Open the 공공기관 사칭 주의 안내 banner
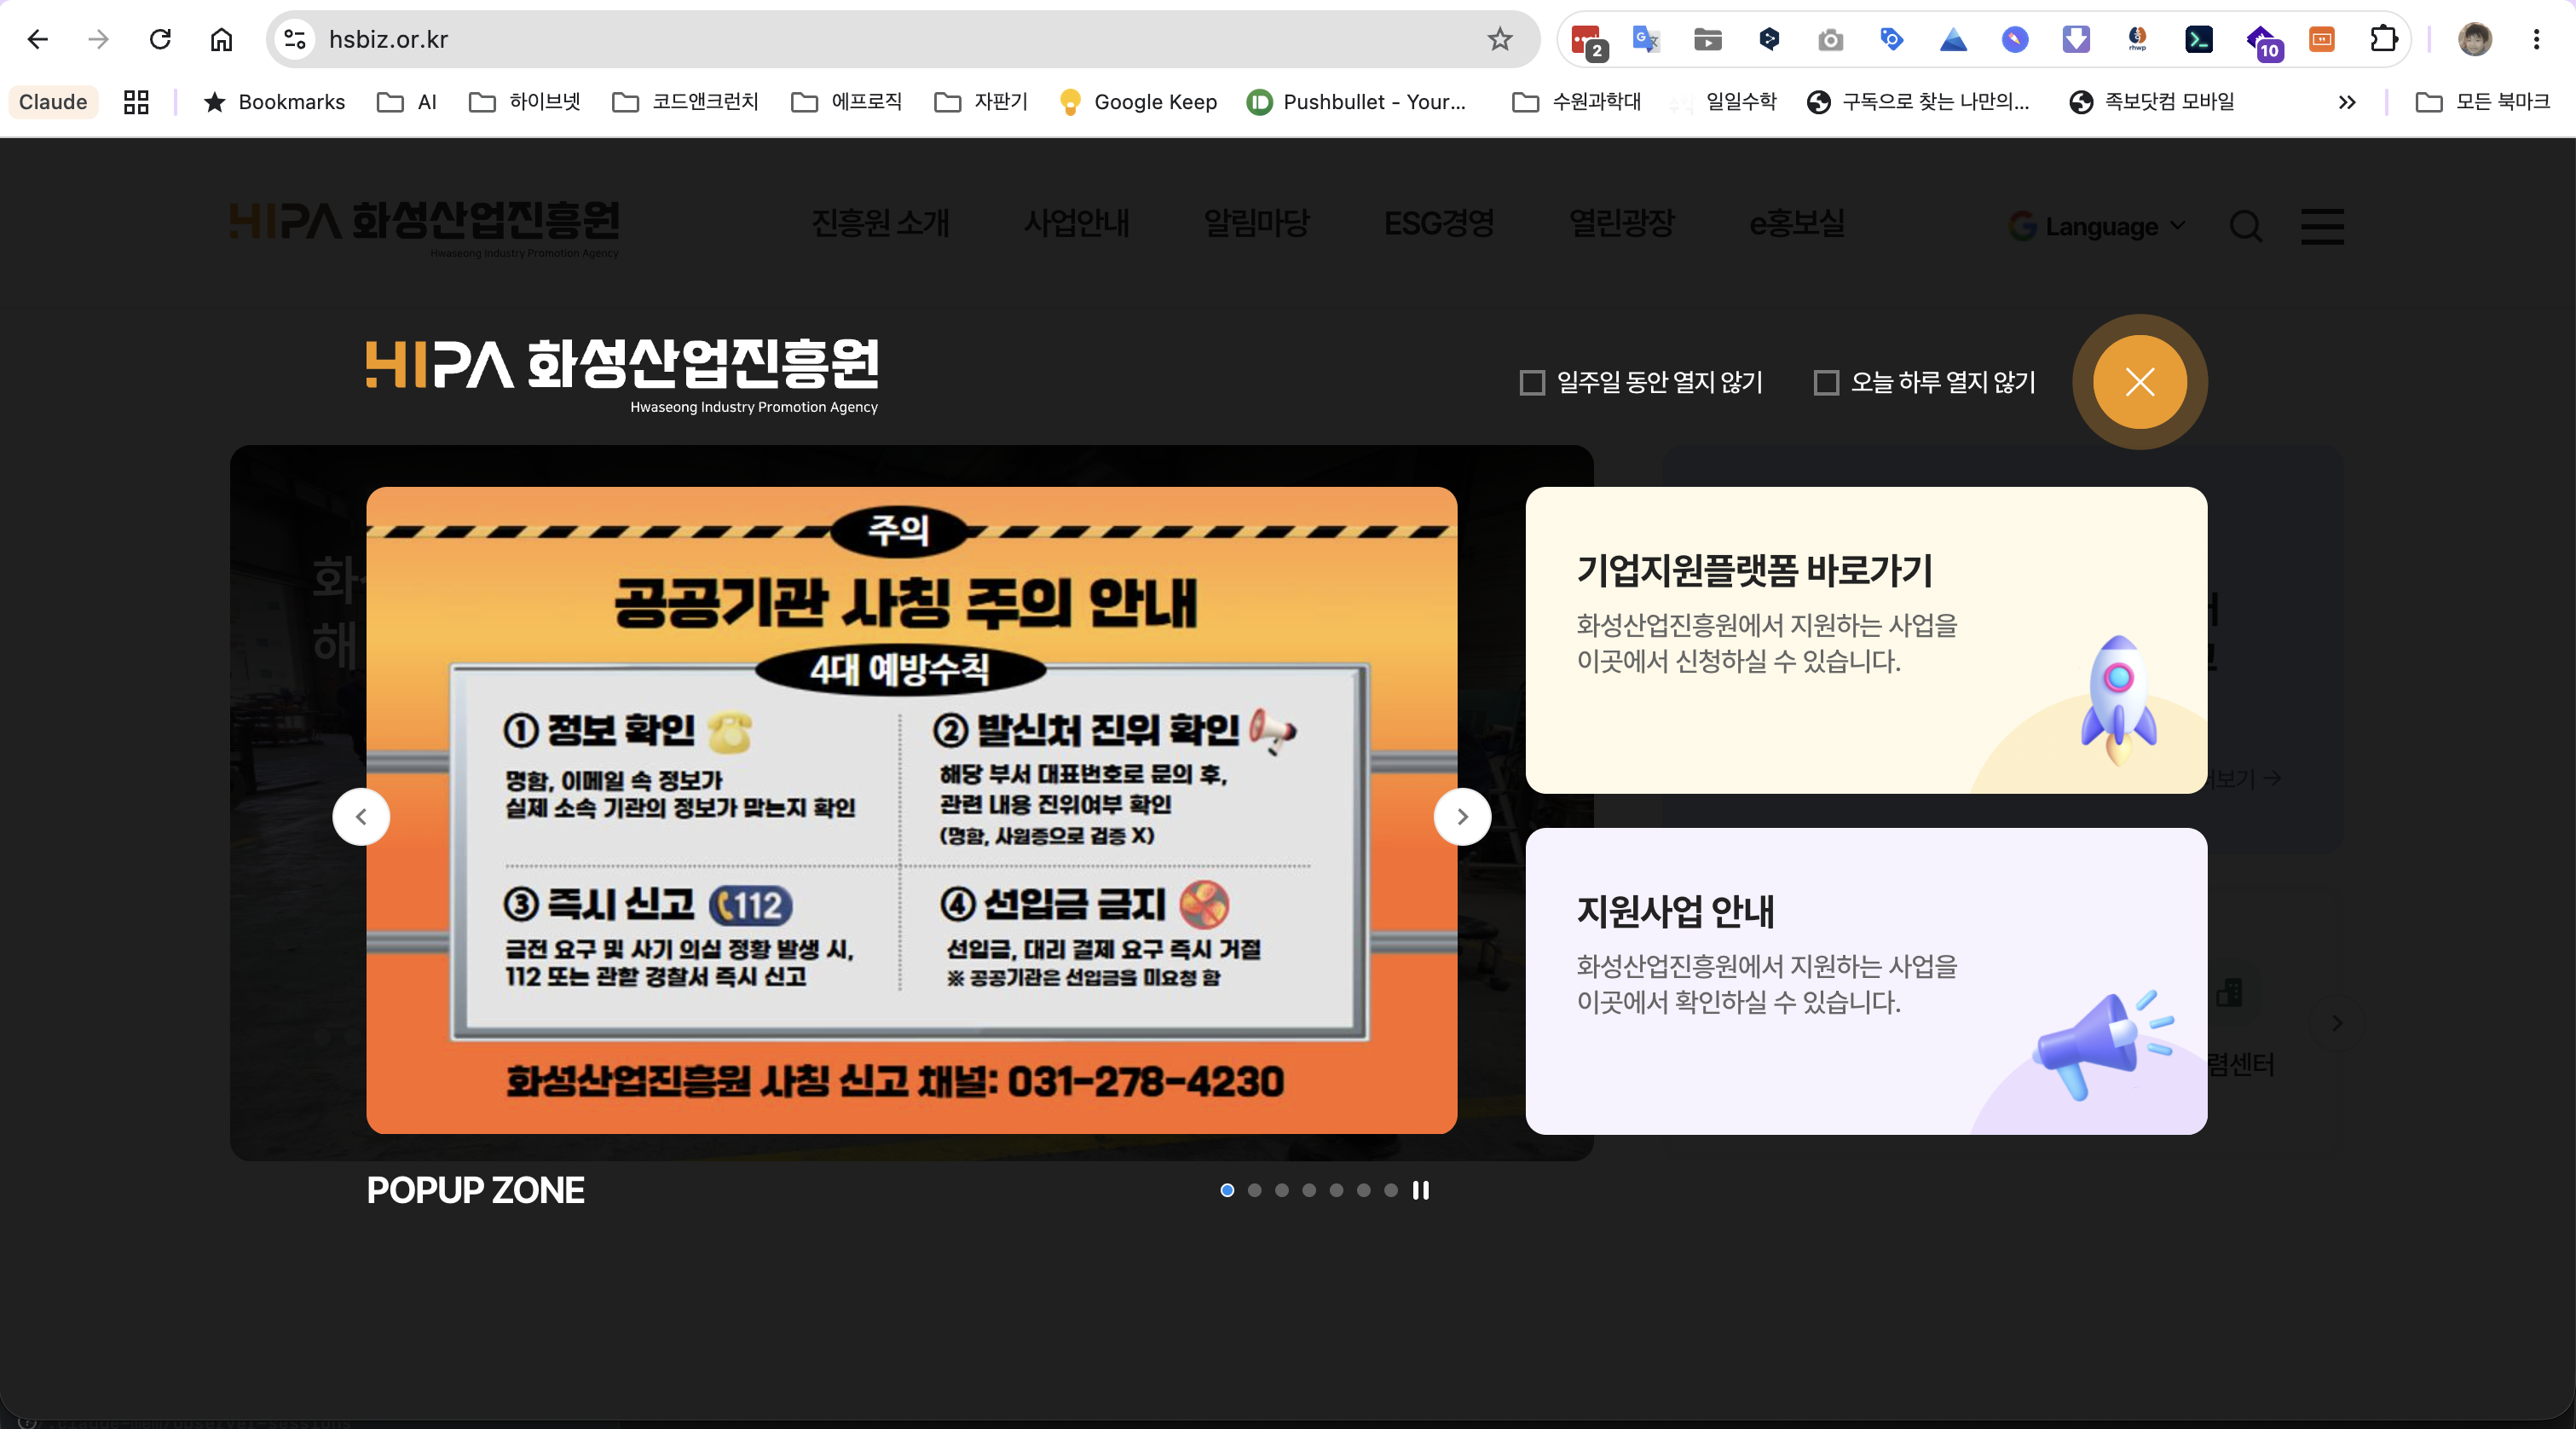Image resolution: width=2576 pixels, height=1429 pixels. tap(911, 810)
